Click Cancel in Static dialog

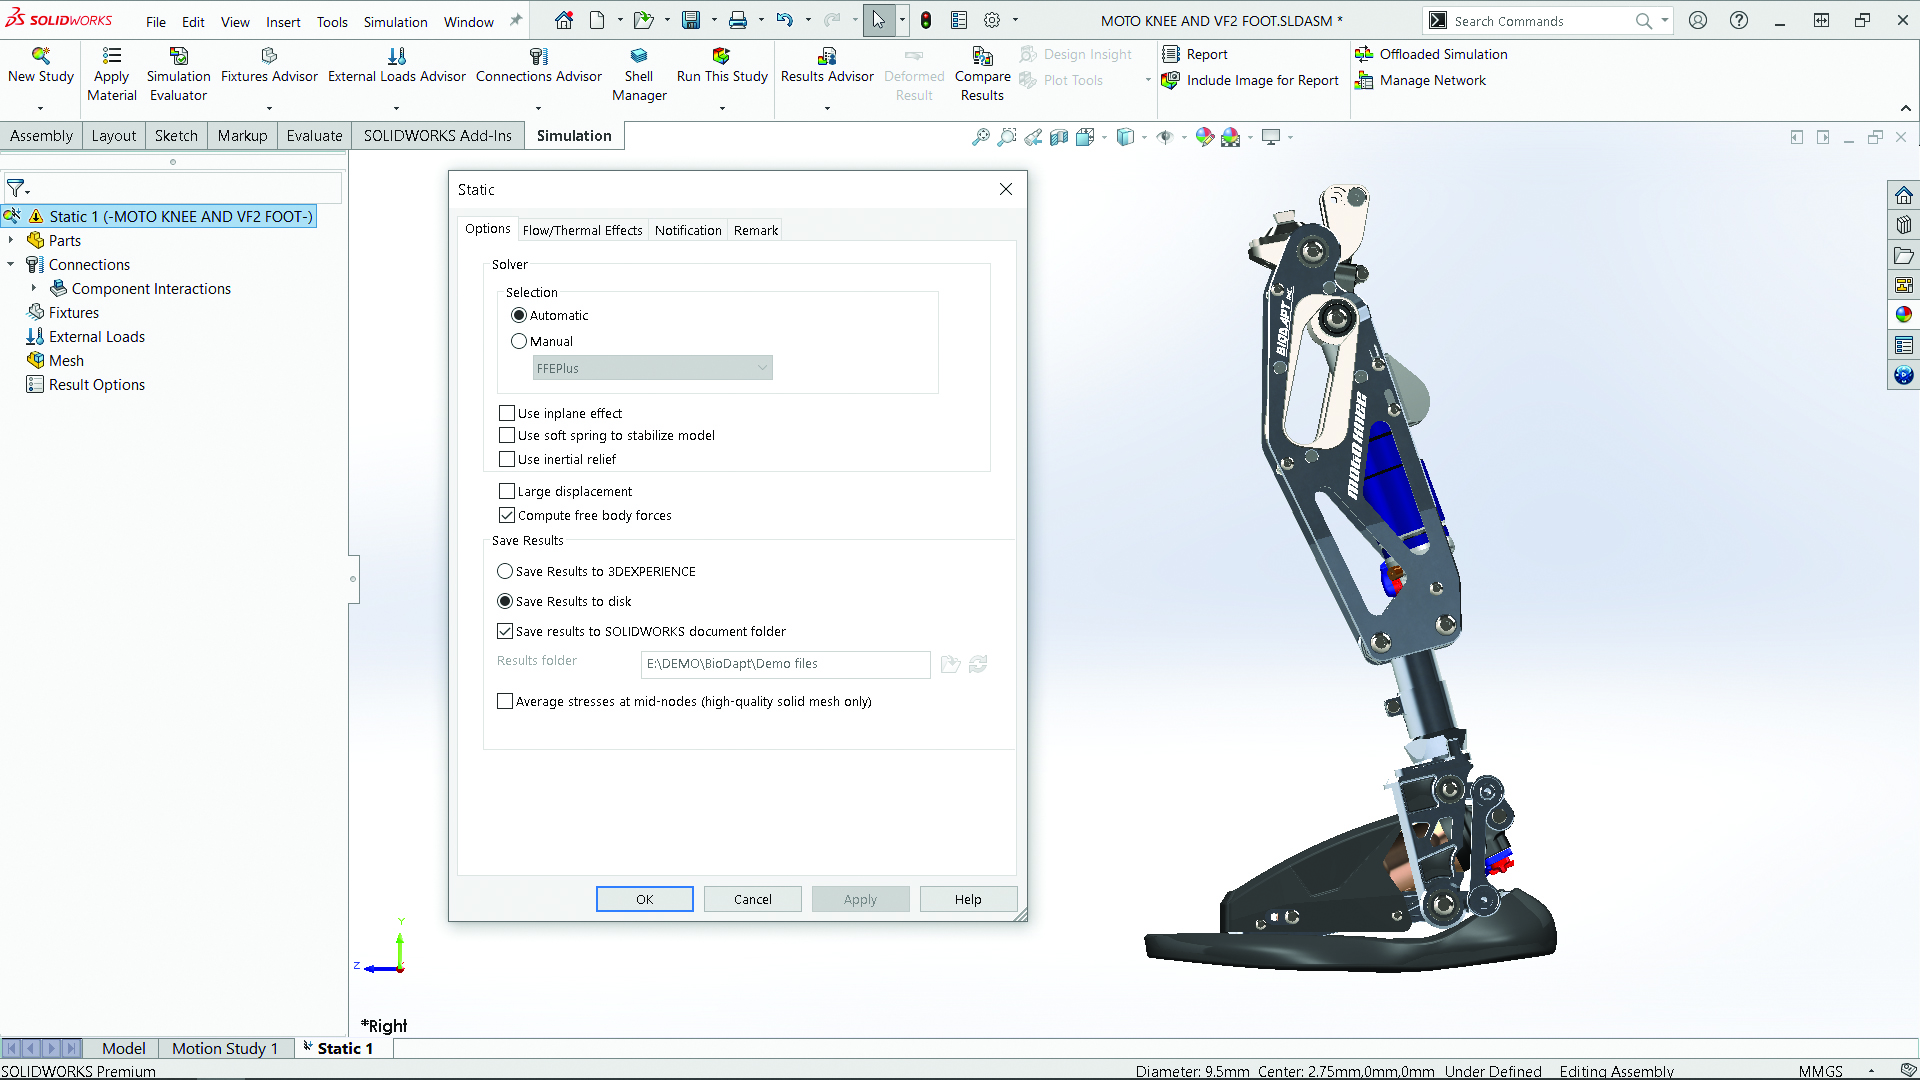753,899
